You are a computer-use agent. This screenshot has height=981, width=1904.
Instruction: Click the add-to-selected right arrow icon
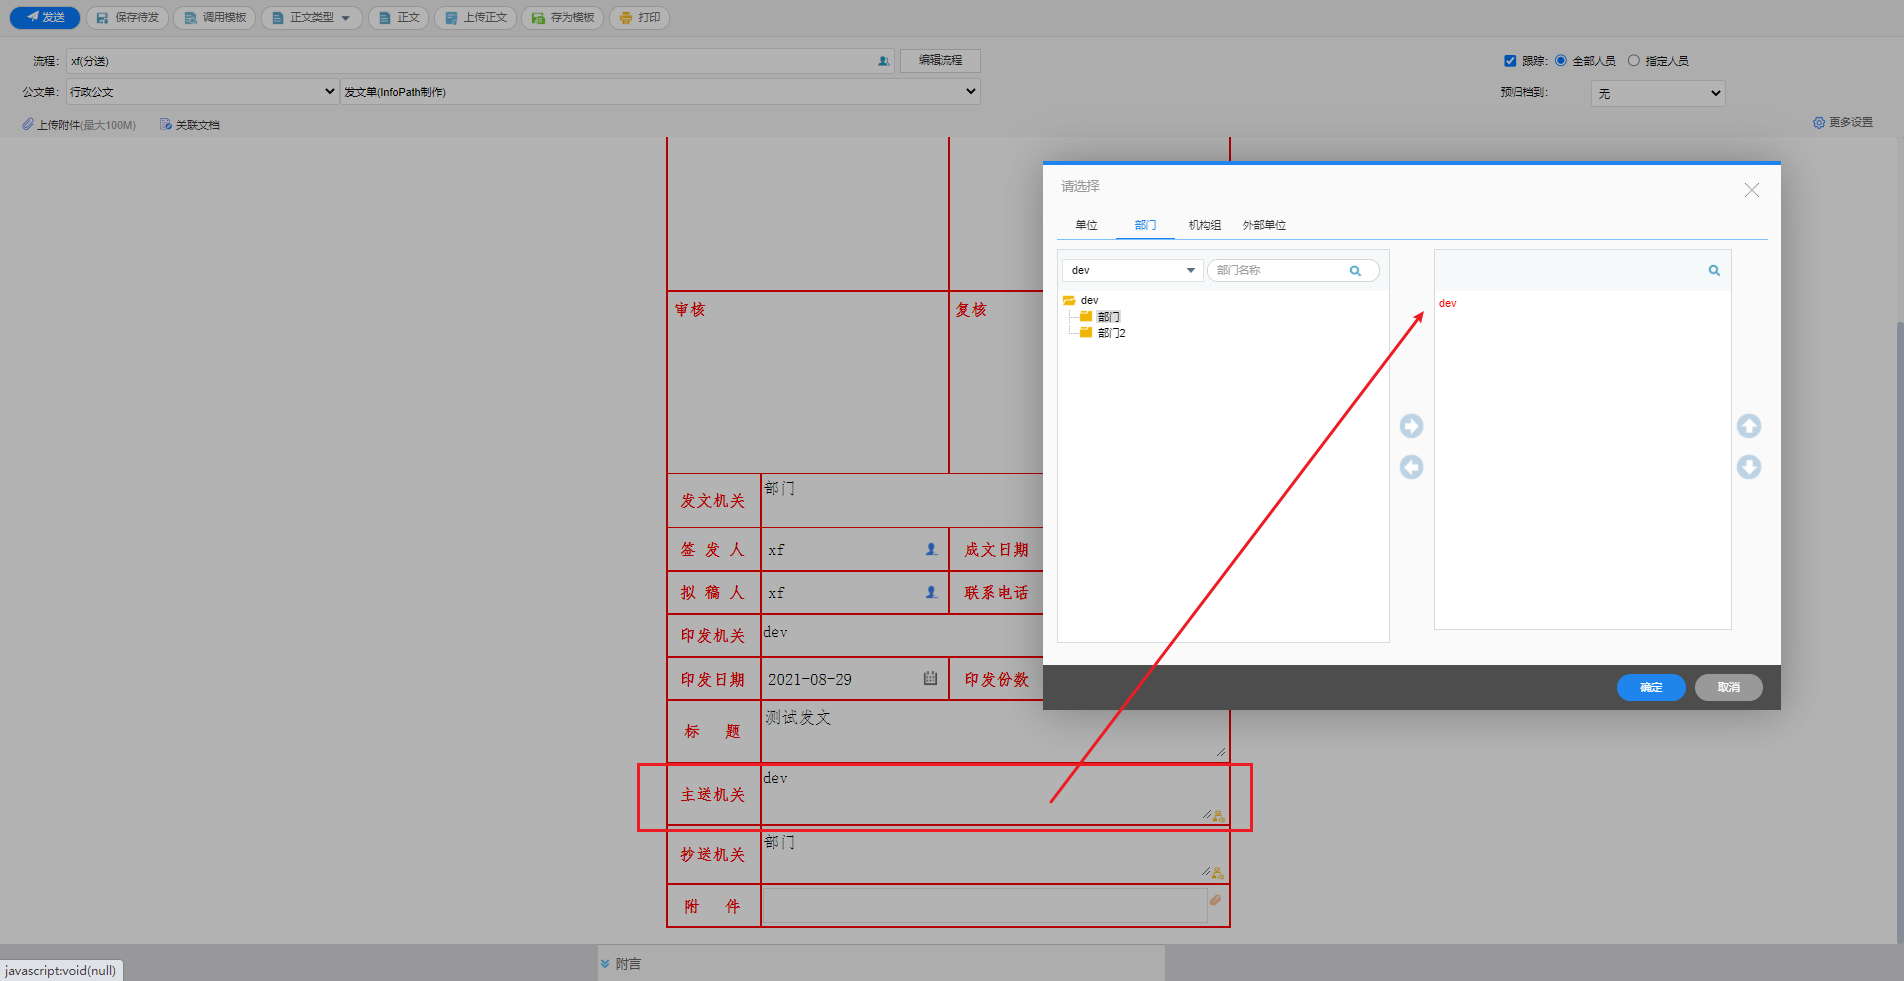pyautogui.click(x=1411, y=426)
